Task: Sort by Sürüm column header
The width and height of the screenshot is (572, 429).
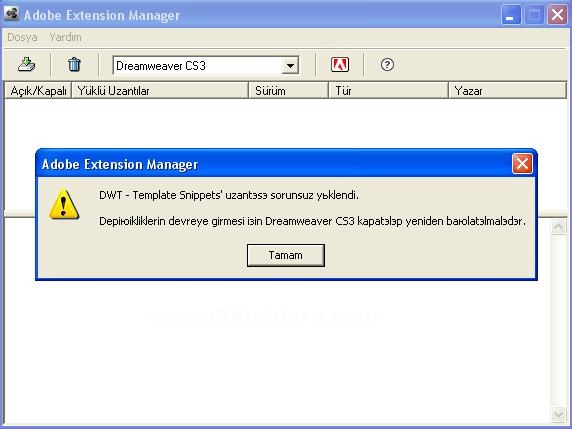Action: pos(289,91)
